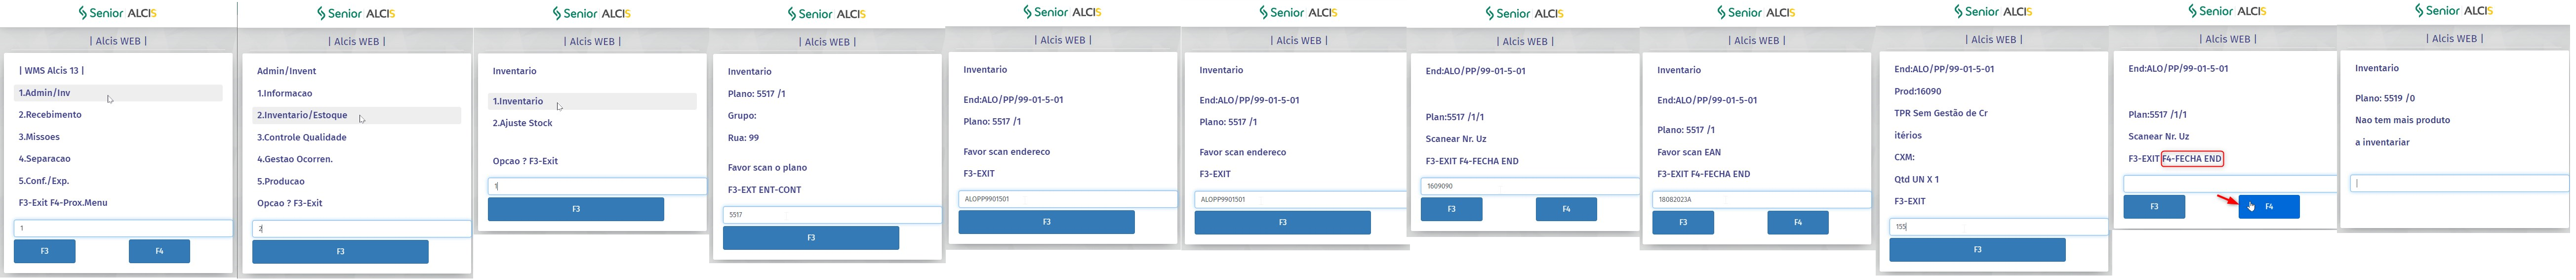Viewport: 2576px width, 280px height.
Task: Open 2.Recebimento menu option
Action: tap(50, 115)
